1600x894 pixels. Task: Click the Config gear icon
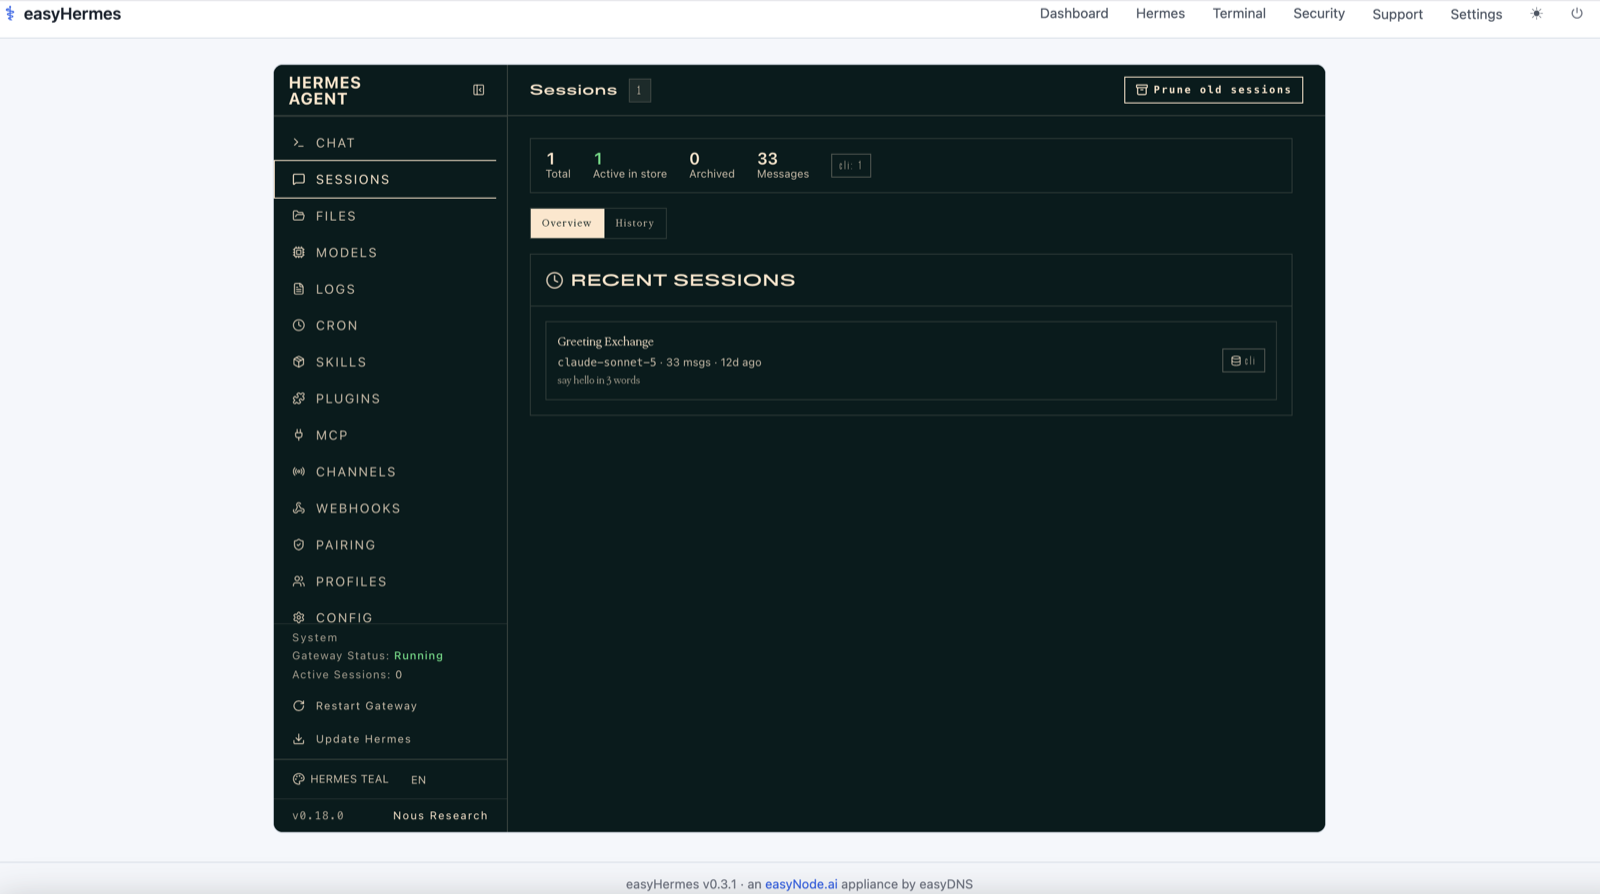coord(298,618)
